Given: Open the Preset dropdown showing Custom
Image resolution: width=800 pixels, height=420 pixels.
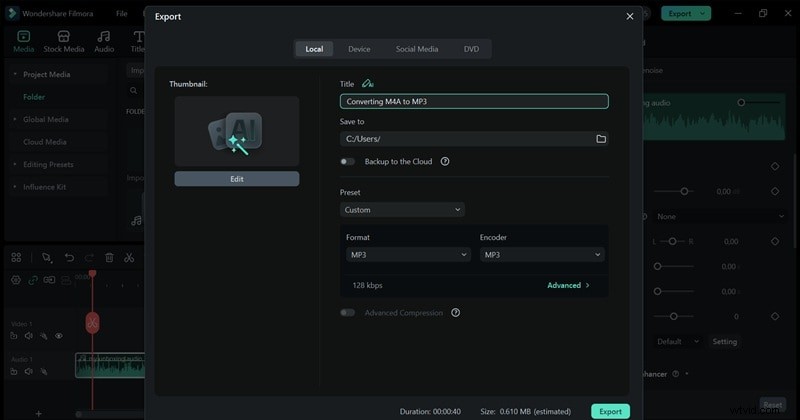Looking at the screenshot, I should 402,210.
